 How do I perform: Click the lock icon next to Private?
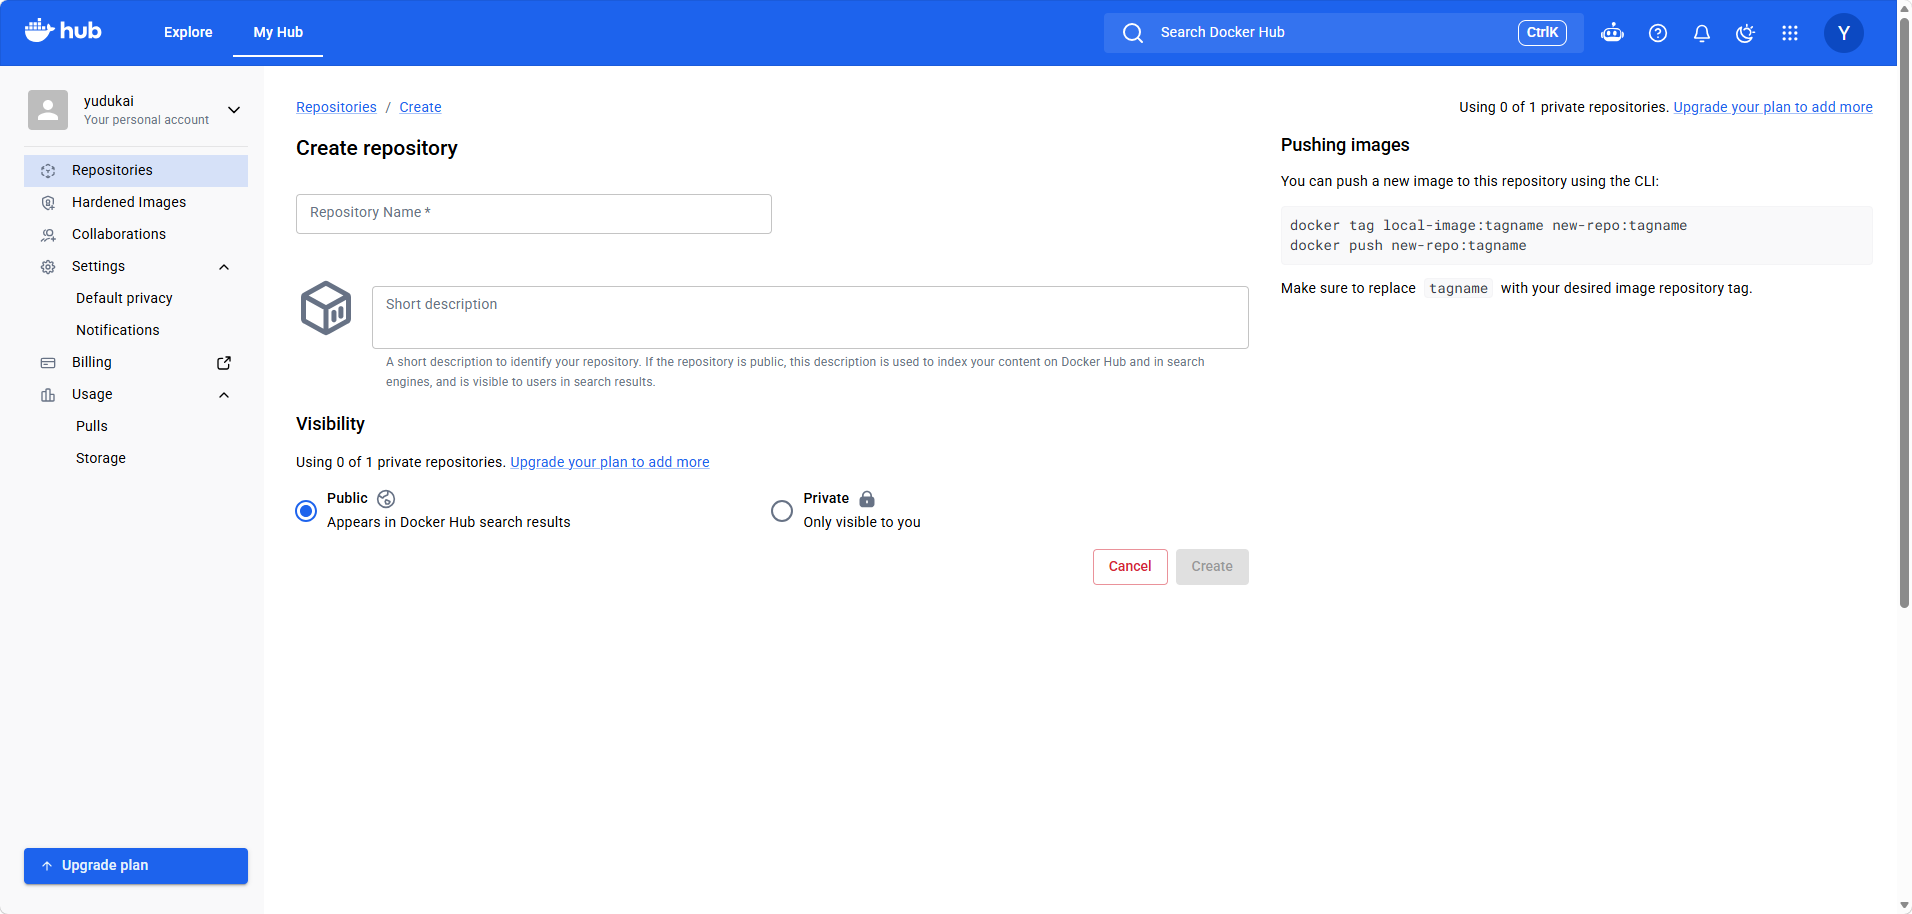pos(867,499)
